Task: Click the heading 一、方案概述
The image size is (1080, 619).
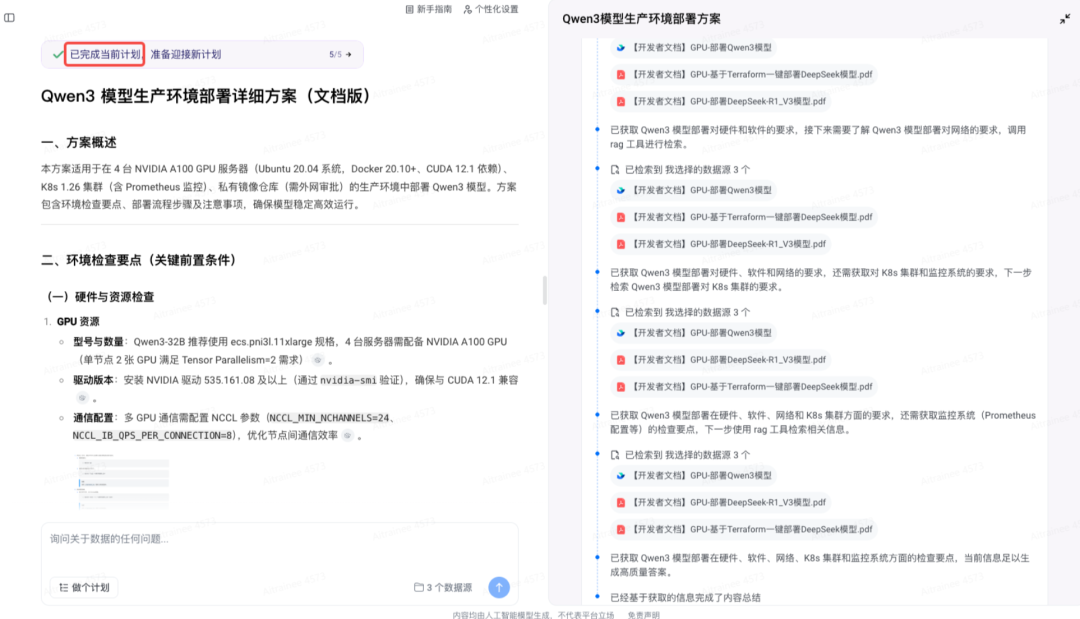Action: click(79, 143)
